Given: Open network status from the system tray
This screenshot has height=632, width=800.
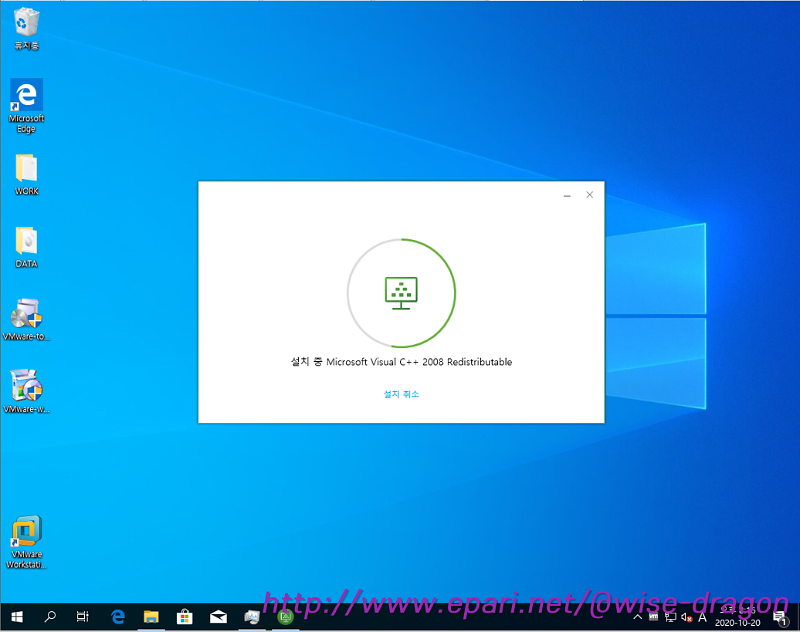Looking at the screenshot, I should click(670, 618).
